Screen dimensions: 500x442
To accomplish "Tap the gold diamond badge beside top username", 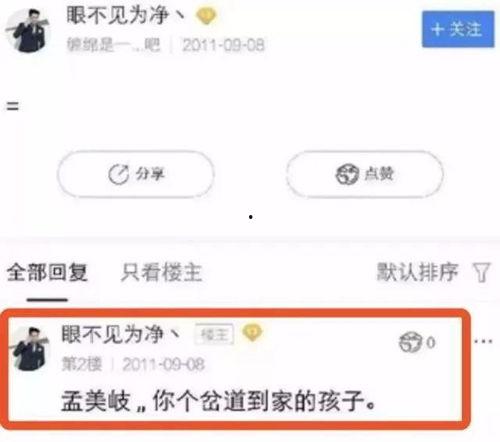I will tap(206, 15).
